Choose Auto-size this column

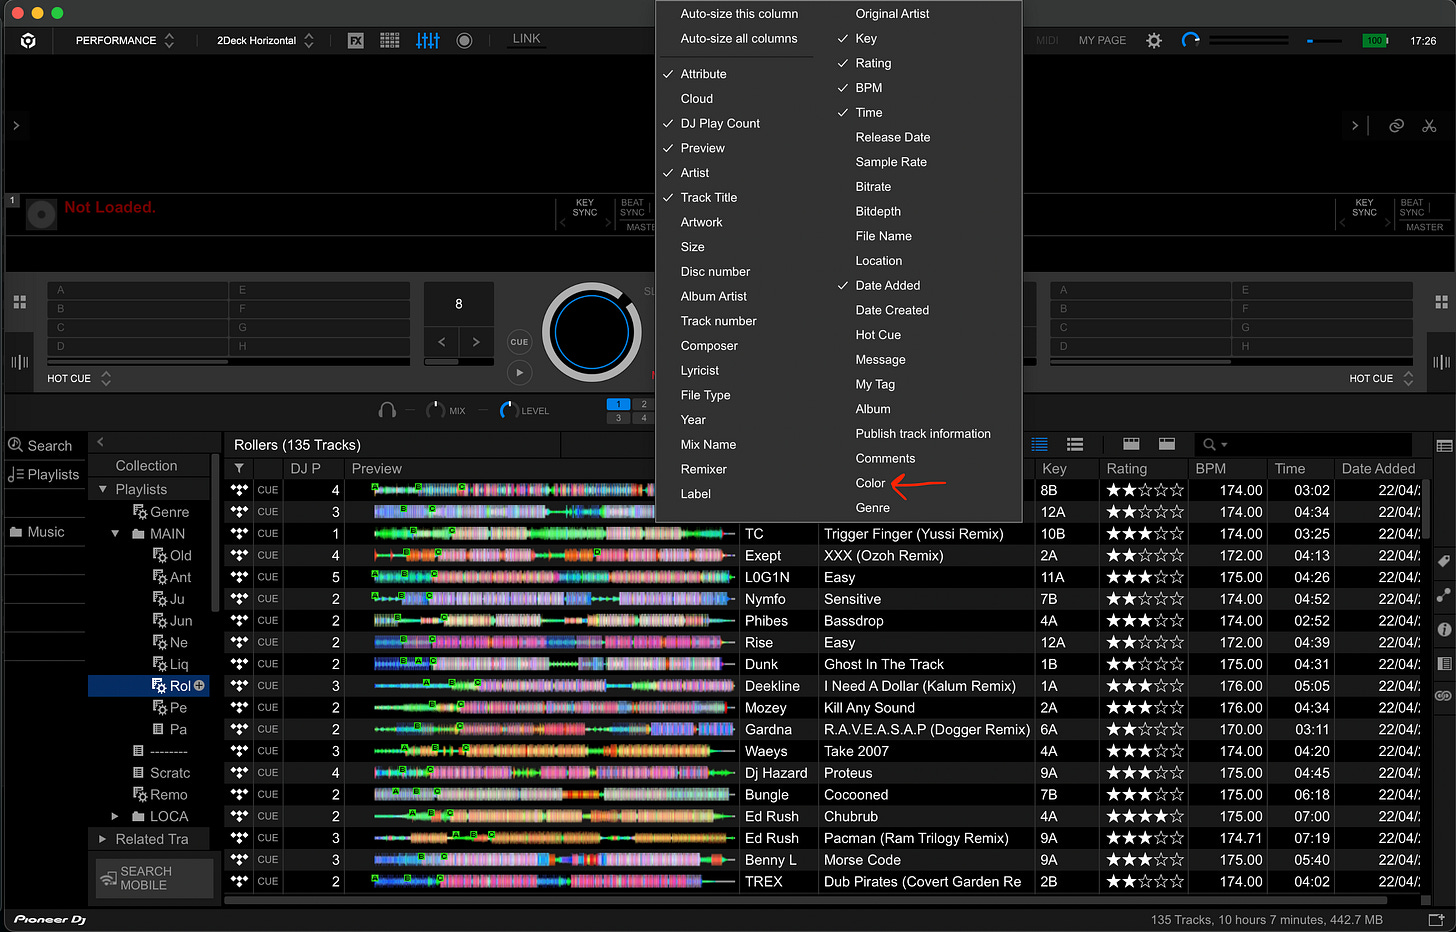click(739, 14)
